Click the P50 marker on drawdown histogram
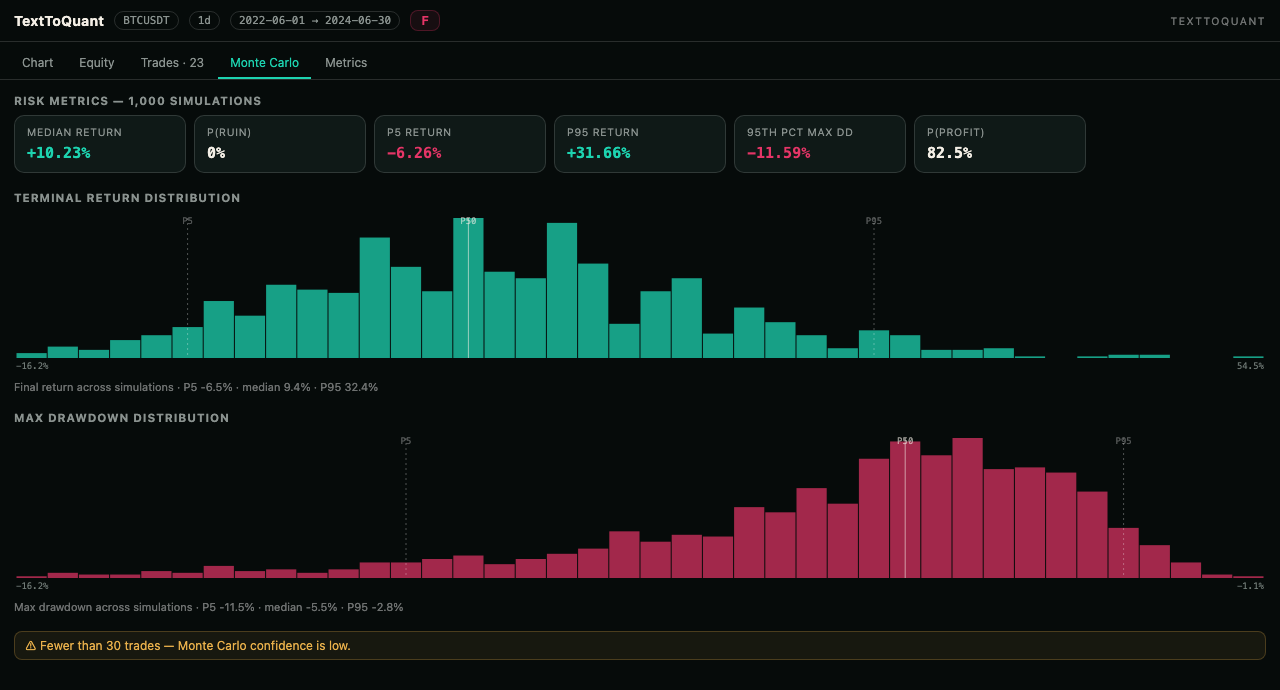Viewport: 1280px width, 690px height. (905, 441)
